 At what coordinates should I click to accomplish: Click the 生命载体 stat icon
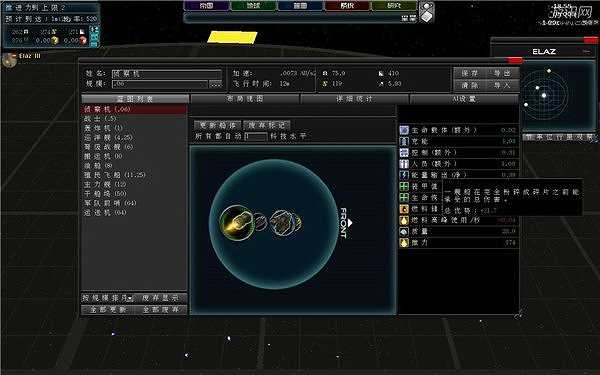pyautogui.click(x=404, y=130)
